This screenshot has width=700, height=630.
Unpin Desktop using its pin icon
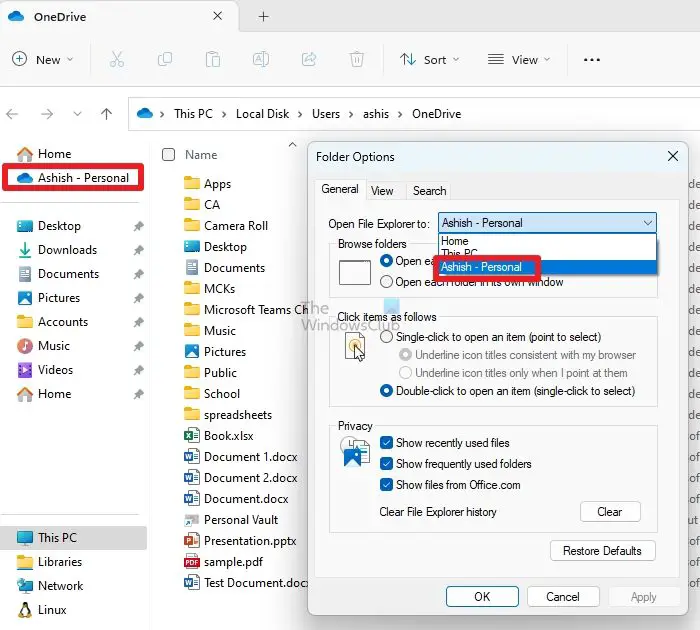(x=138, y=226)
